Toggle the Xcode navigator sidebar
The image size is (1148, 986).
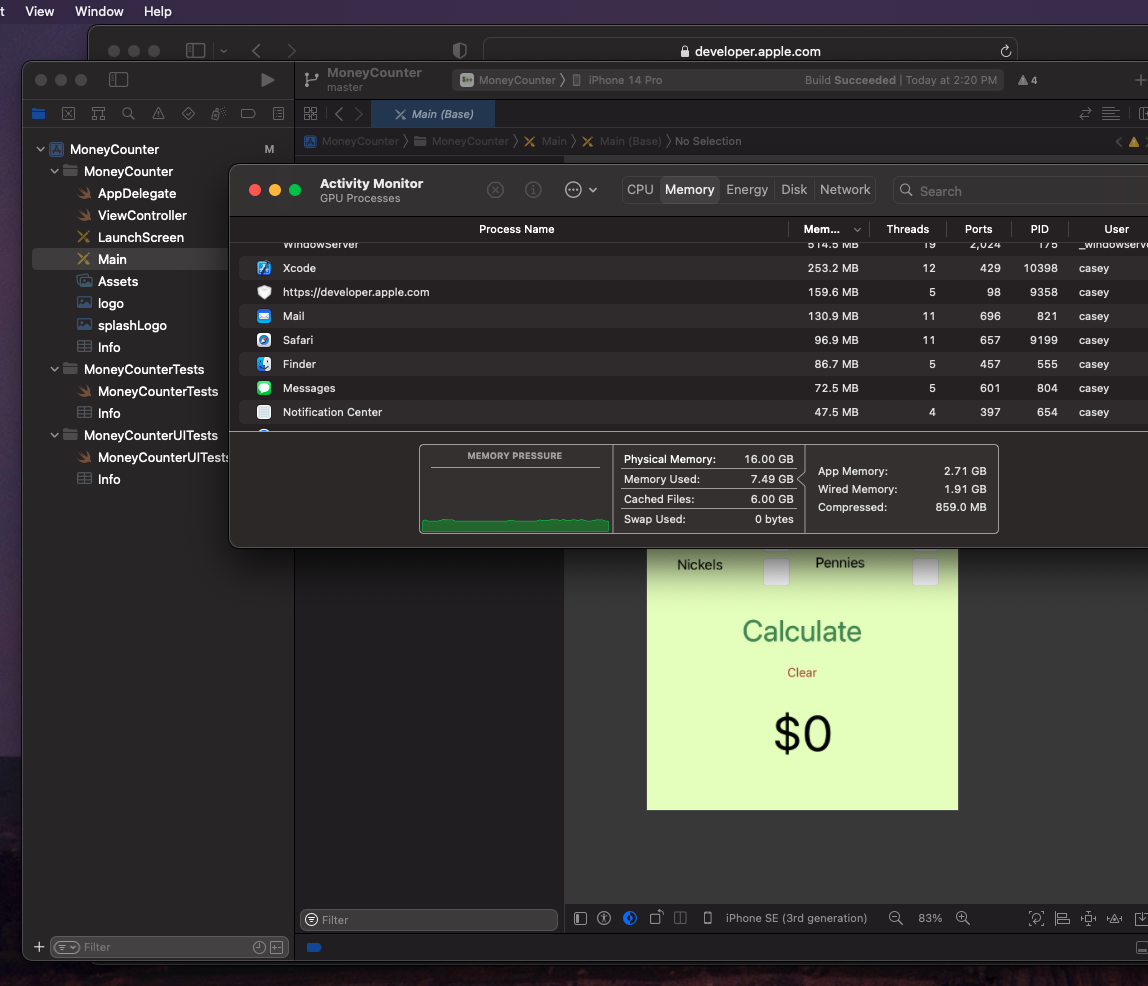point(118,80)
